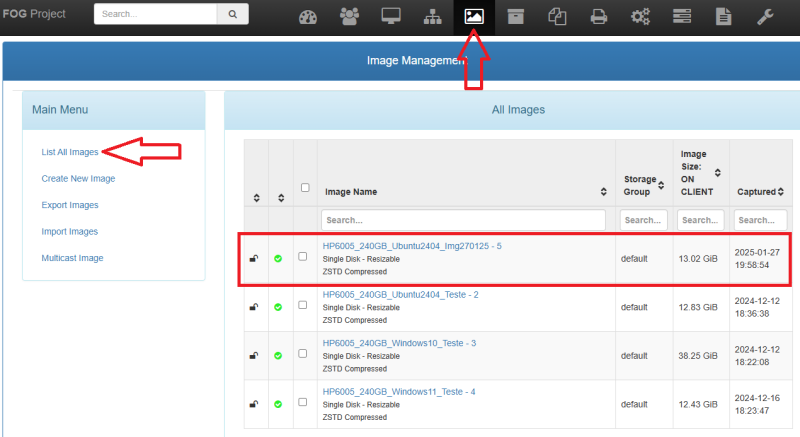The width and height of the screenshot is (800, 437).
Task: Select List All Images in Main Menu
Action: pos(70,152)
